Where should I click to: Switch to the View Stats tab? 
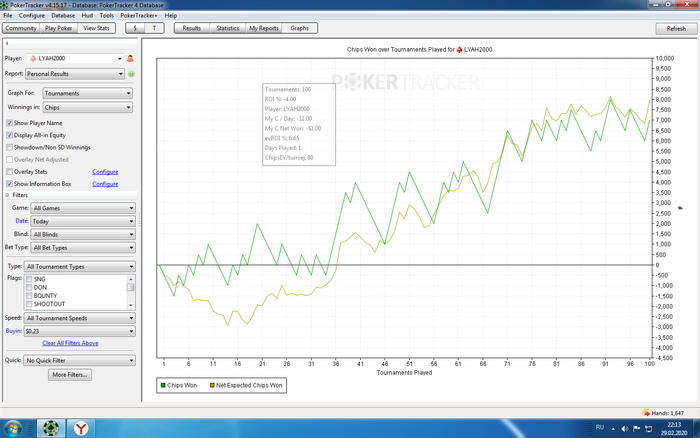click(96, 28)
